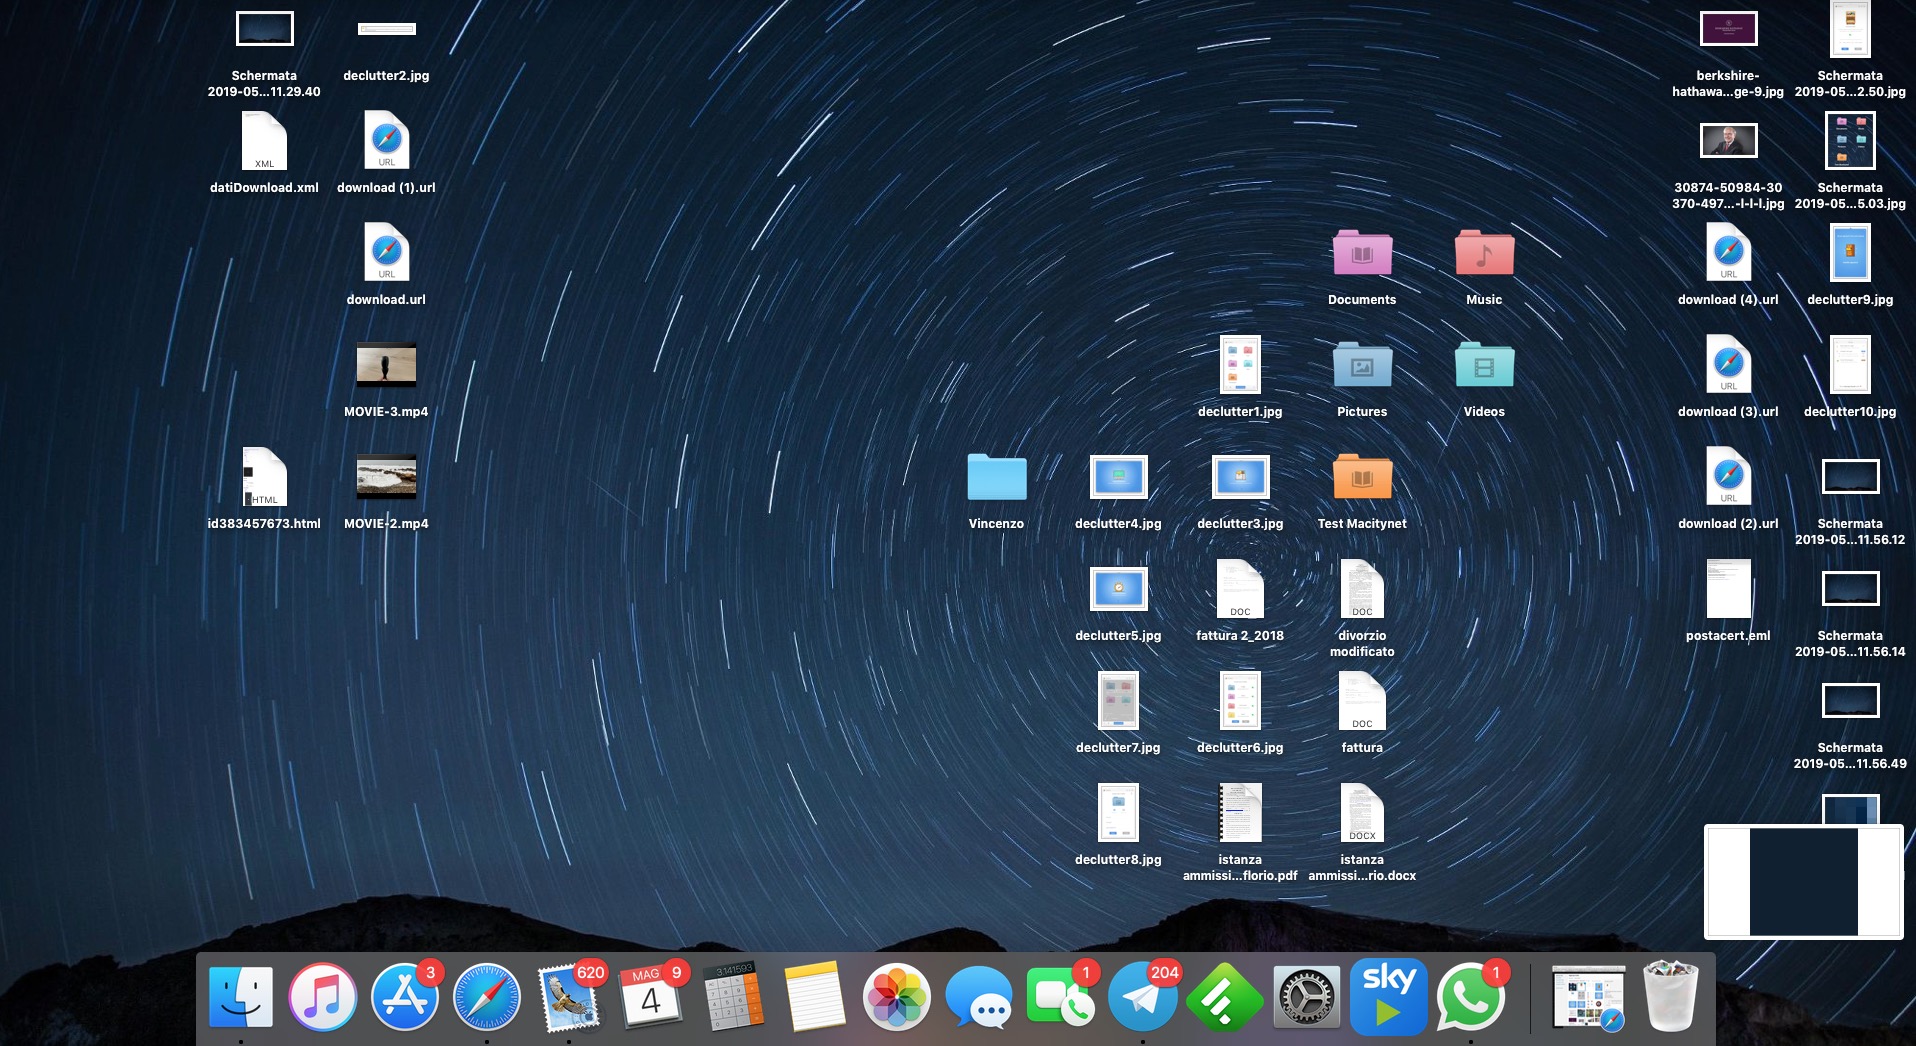Image resolution: width=1916 pixels, height=1046 pixels.
Task: Select the Vincenzo folder on desktop
Action: coord(996,478)
